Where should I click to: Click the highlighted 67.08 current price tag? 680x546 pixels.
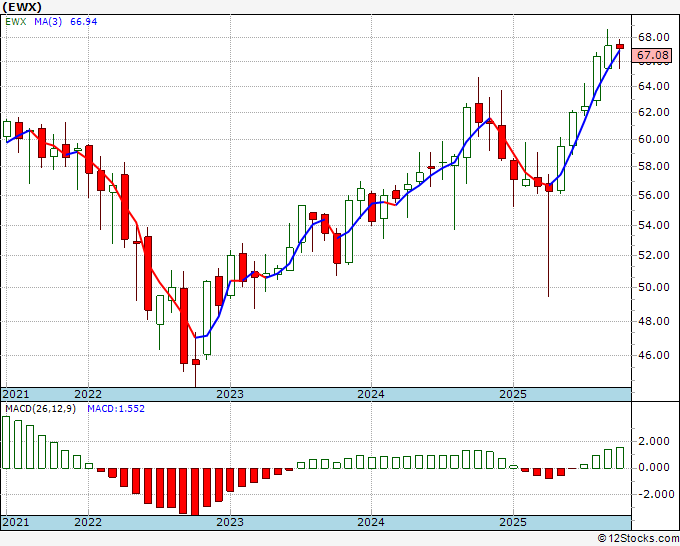(x=653, y=55)
